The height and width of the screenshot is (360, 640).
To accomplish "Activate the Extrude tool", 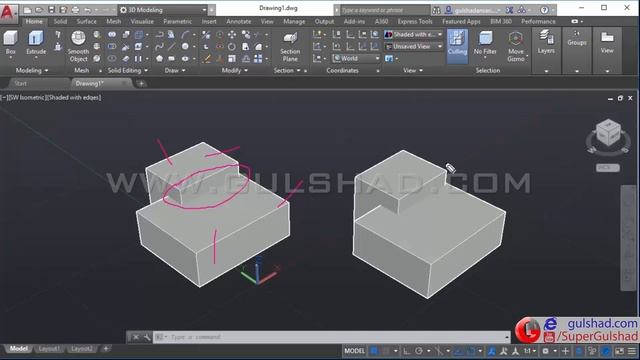I will click(x=36, y=42).
